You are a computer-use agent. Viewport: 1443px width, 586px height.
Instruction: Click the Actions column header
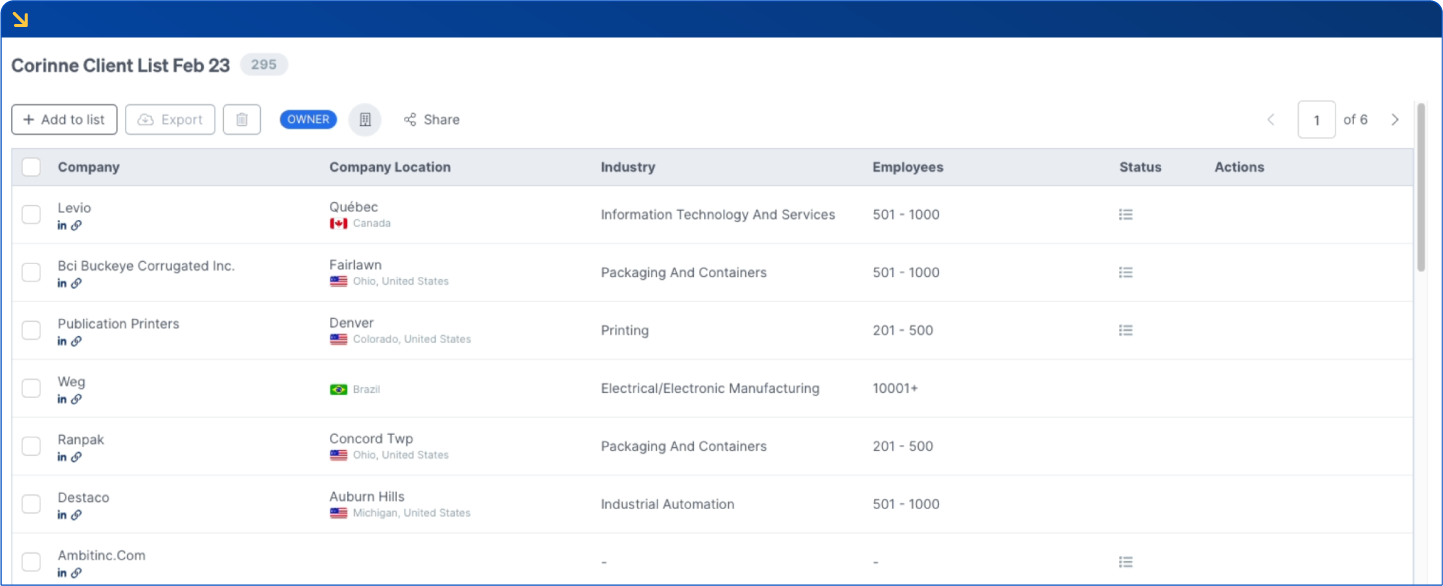(x=1240, y=167)
